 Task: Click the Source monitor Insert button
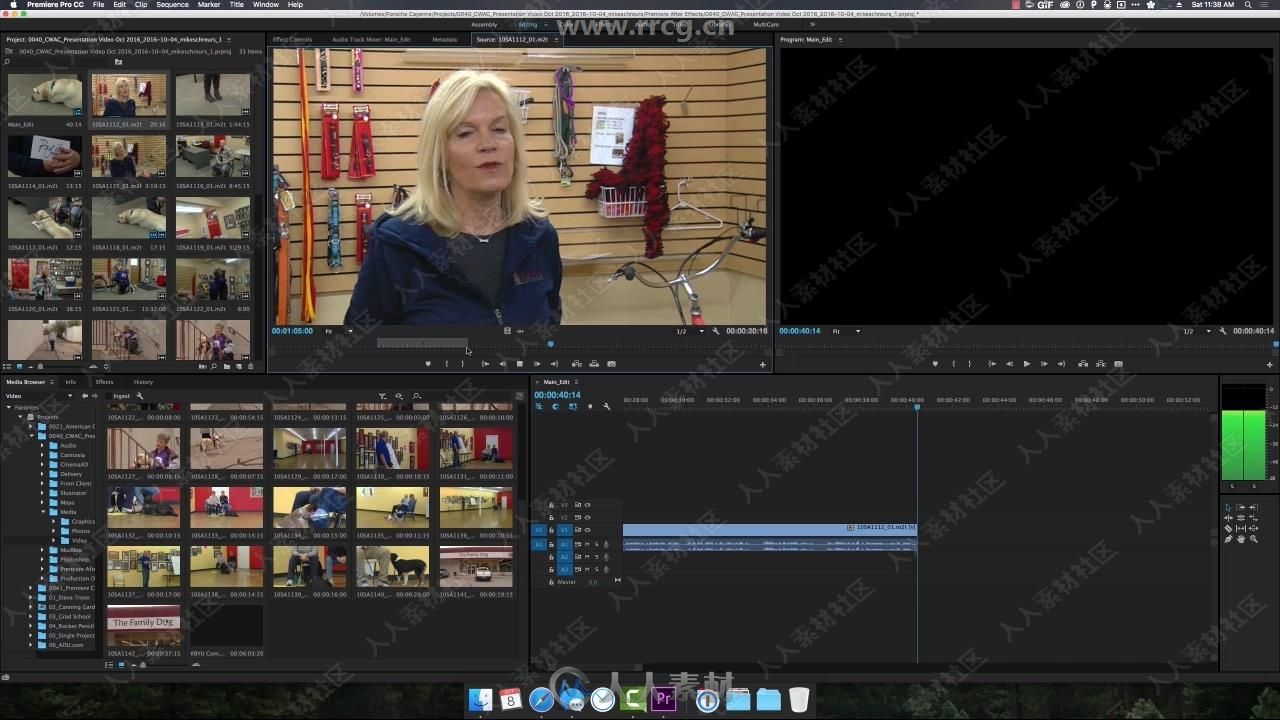[577, 364]
